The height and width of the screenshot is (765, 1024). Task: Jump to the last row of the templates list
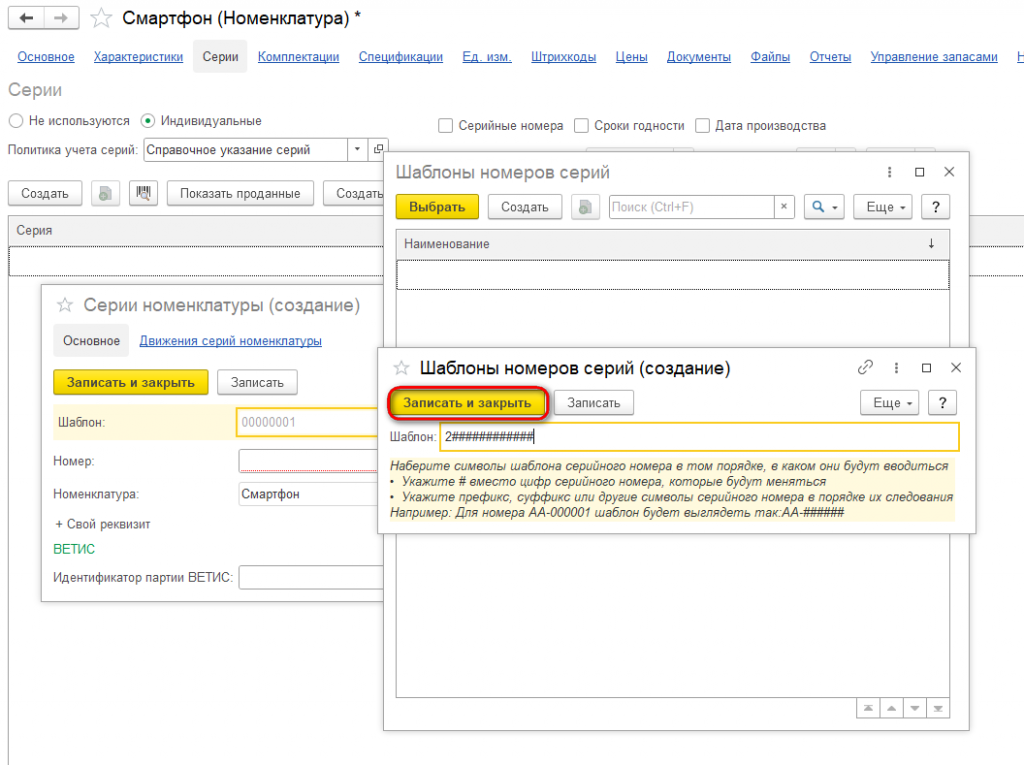point(938,708)
